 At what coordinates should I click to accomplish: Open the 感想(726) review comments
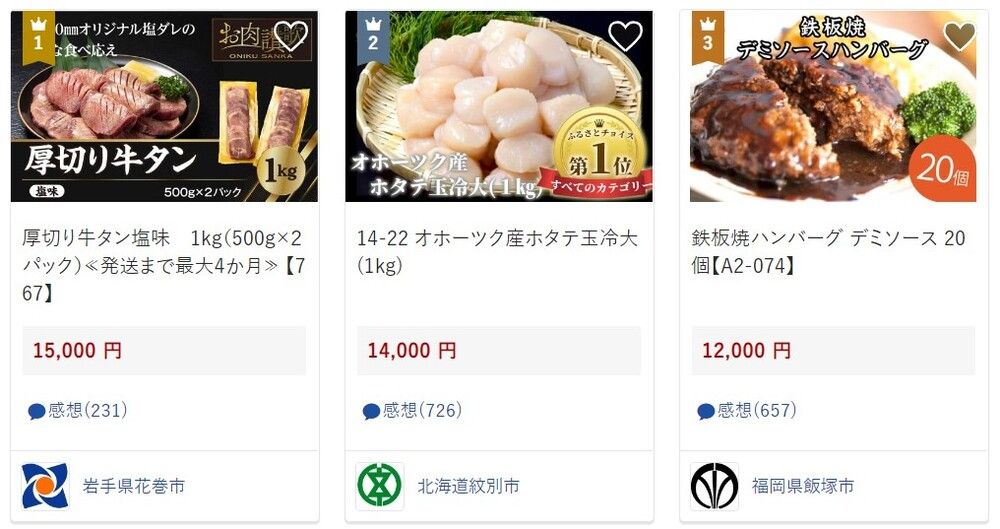(413, 410)
